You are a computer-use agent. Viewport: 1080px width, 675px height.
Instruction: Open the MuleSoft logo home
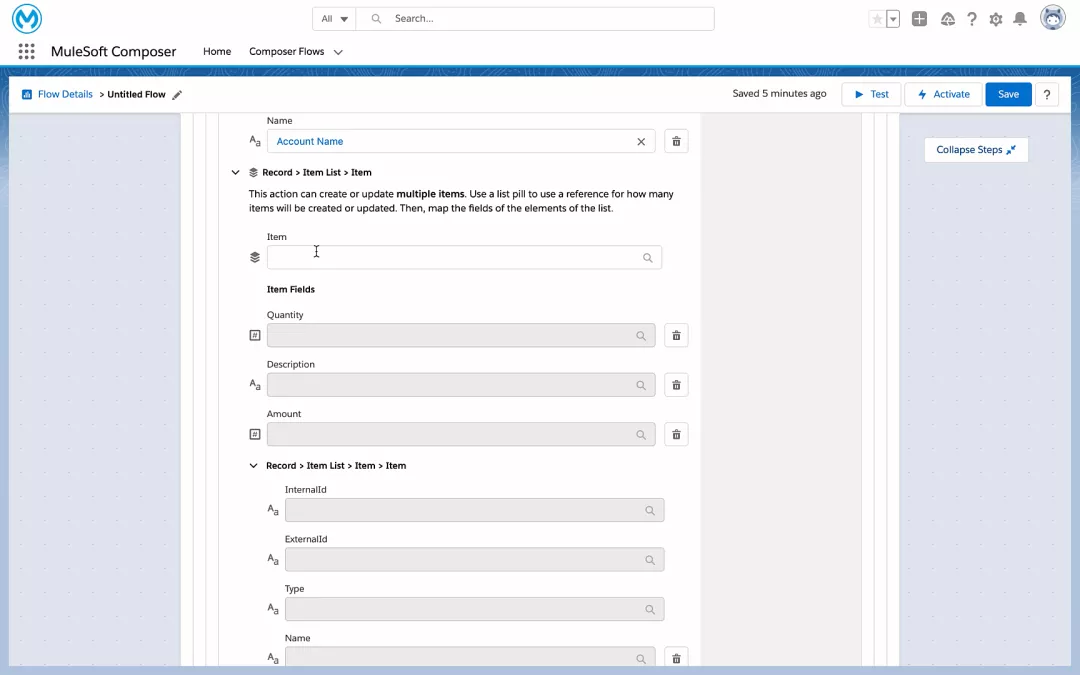click(x=27, y=19)
